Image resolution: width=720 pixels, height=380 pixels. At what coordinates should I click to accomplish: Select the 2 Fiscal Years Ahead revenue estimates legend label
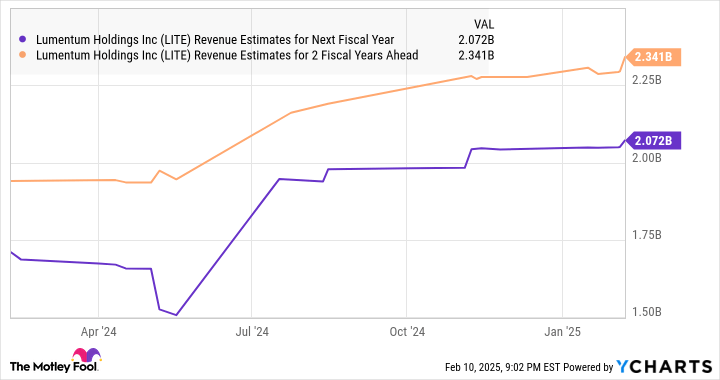coord(227,55)
